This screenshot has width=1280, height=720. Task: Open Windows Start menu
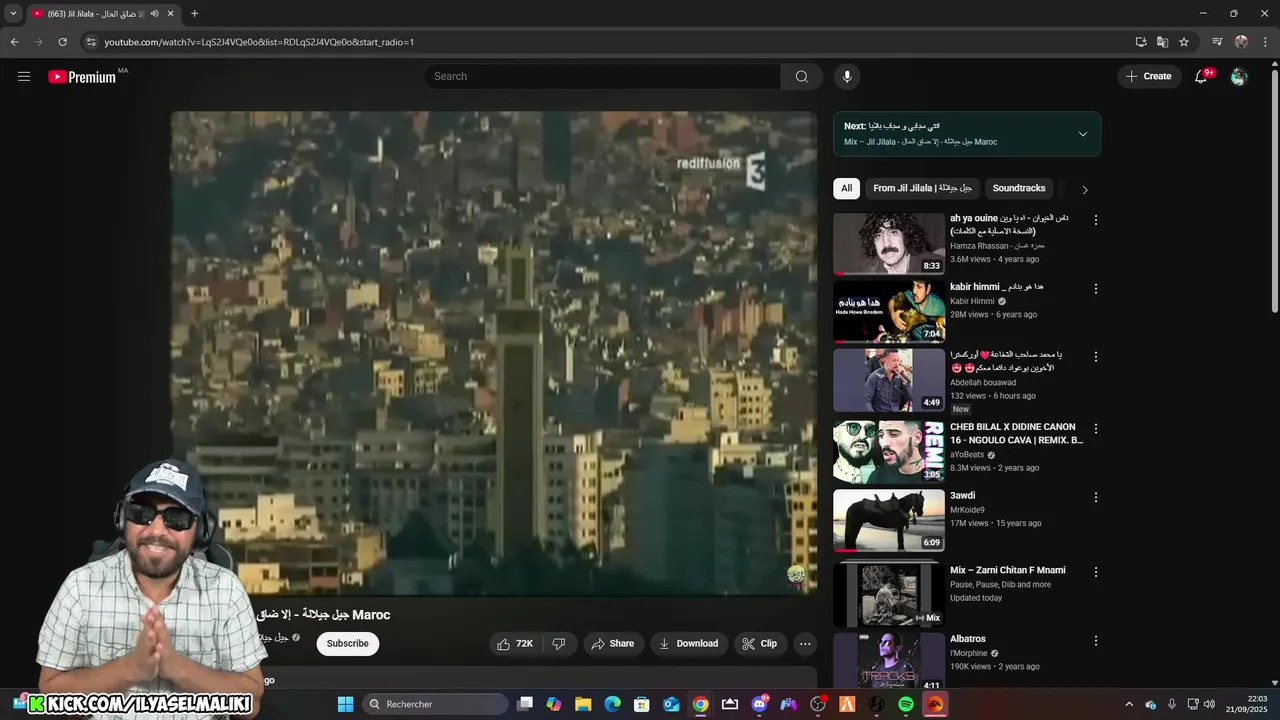click(345, 704)
